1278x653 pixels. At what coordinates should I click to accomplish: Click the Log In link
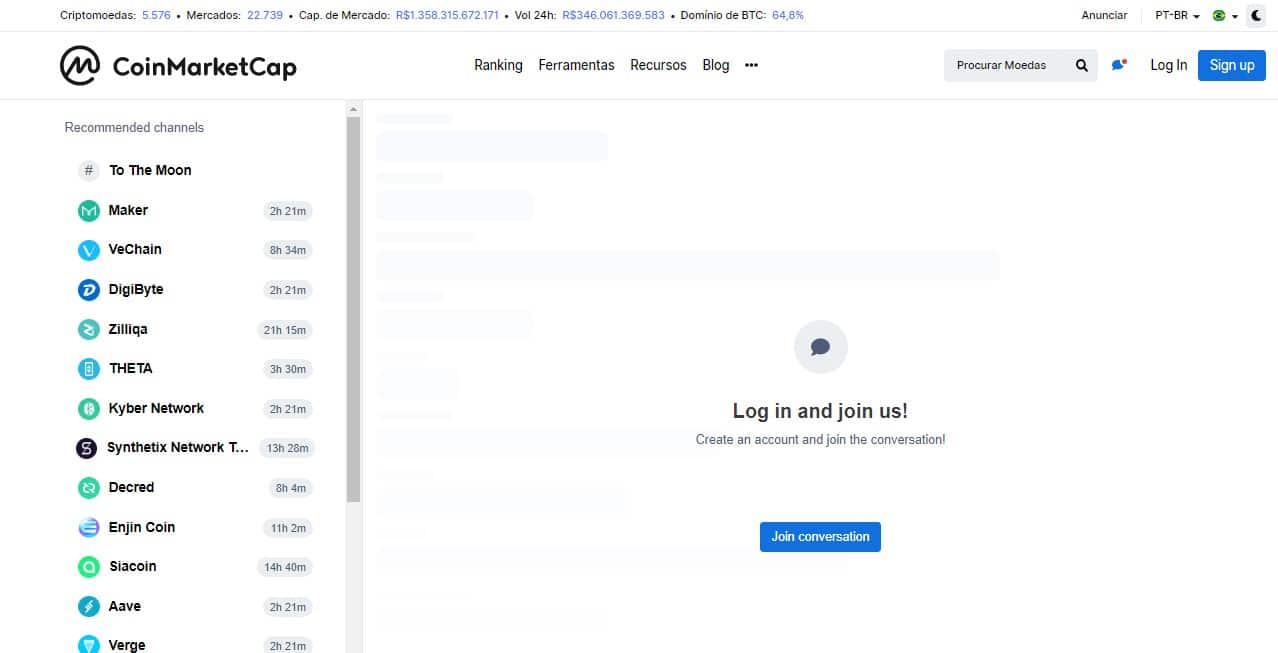pyautogui.click(x=1168, y=65)
